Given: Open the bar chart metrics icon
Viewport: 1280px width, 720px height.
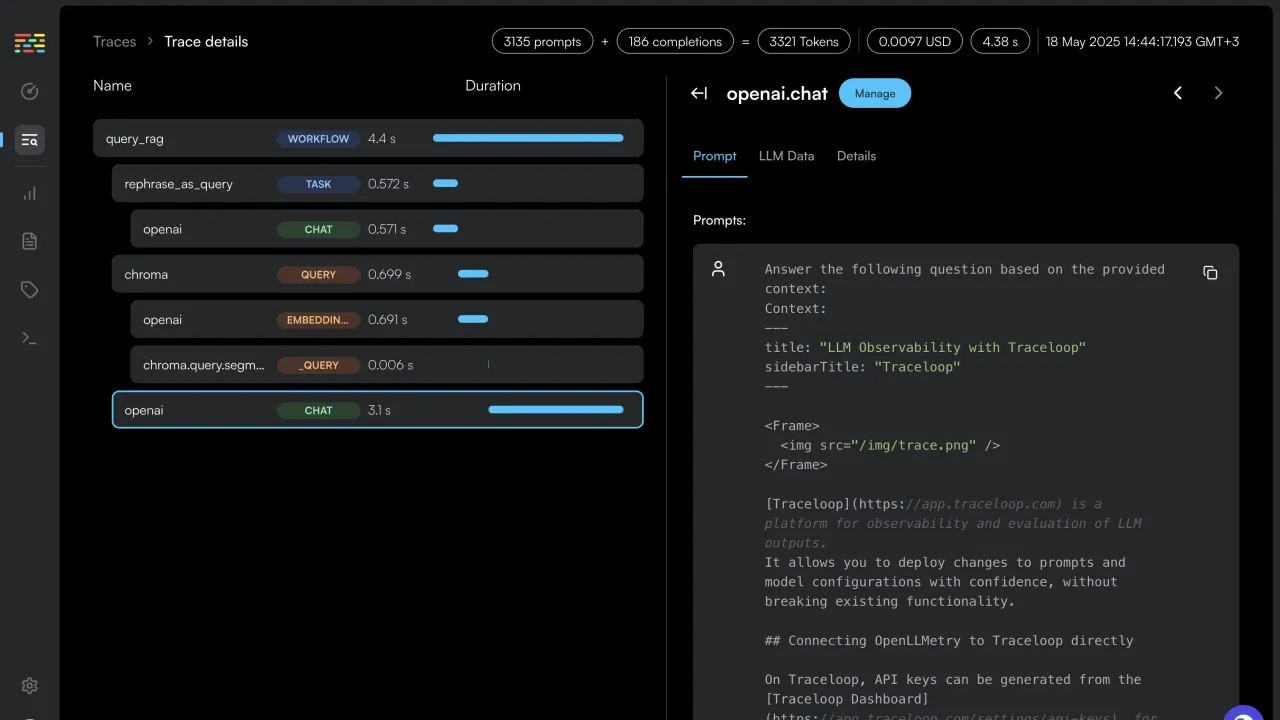Looking at the screenshot, I should pos(30,193).
